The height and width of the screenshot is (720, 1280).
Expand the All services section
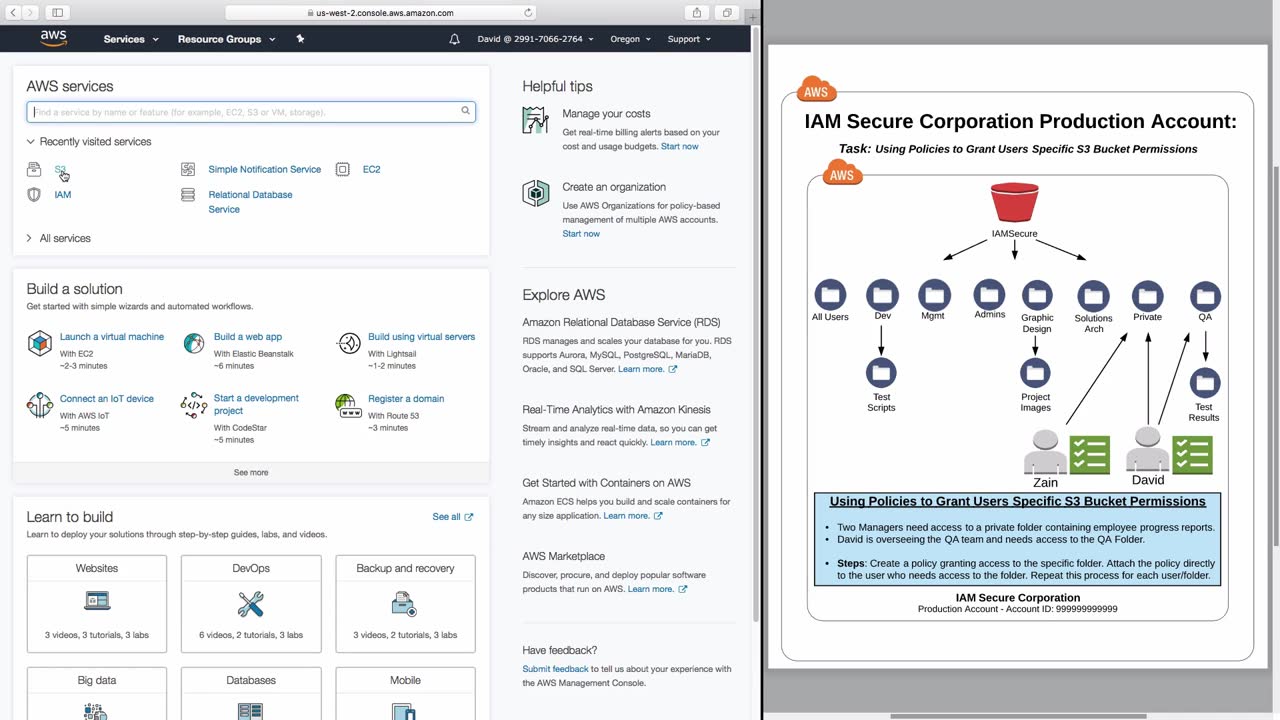click(x=58, y=239)
